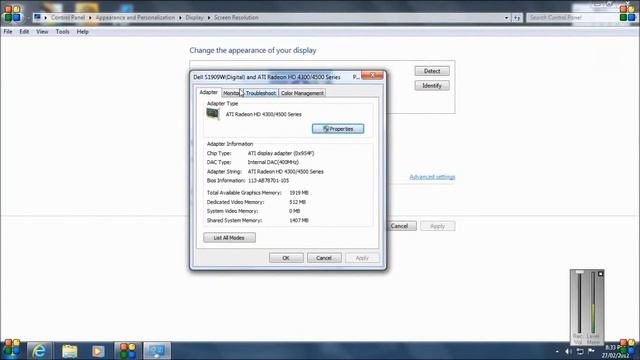This screenshot has height=360, width=640.
Task: Click the ATI Radeon adapter card icon
Action: point(213,113)
